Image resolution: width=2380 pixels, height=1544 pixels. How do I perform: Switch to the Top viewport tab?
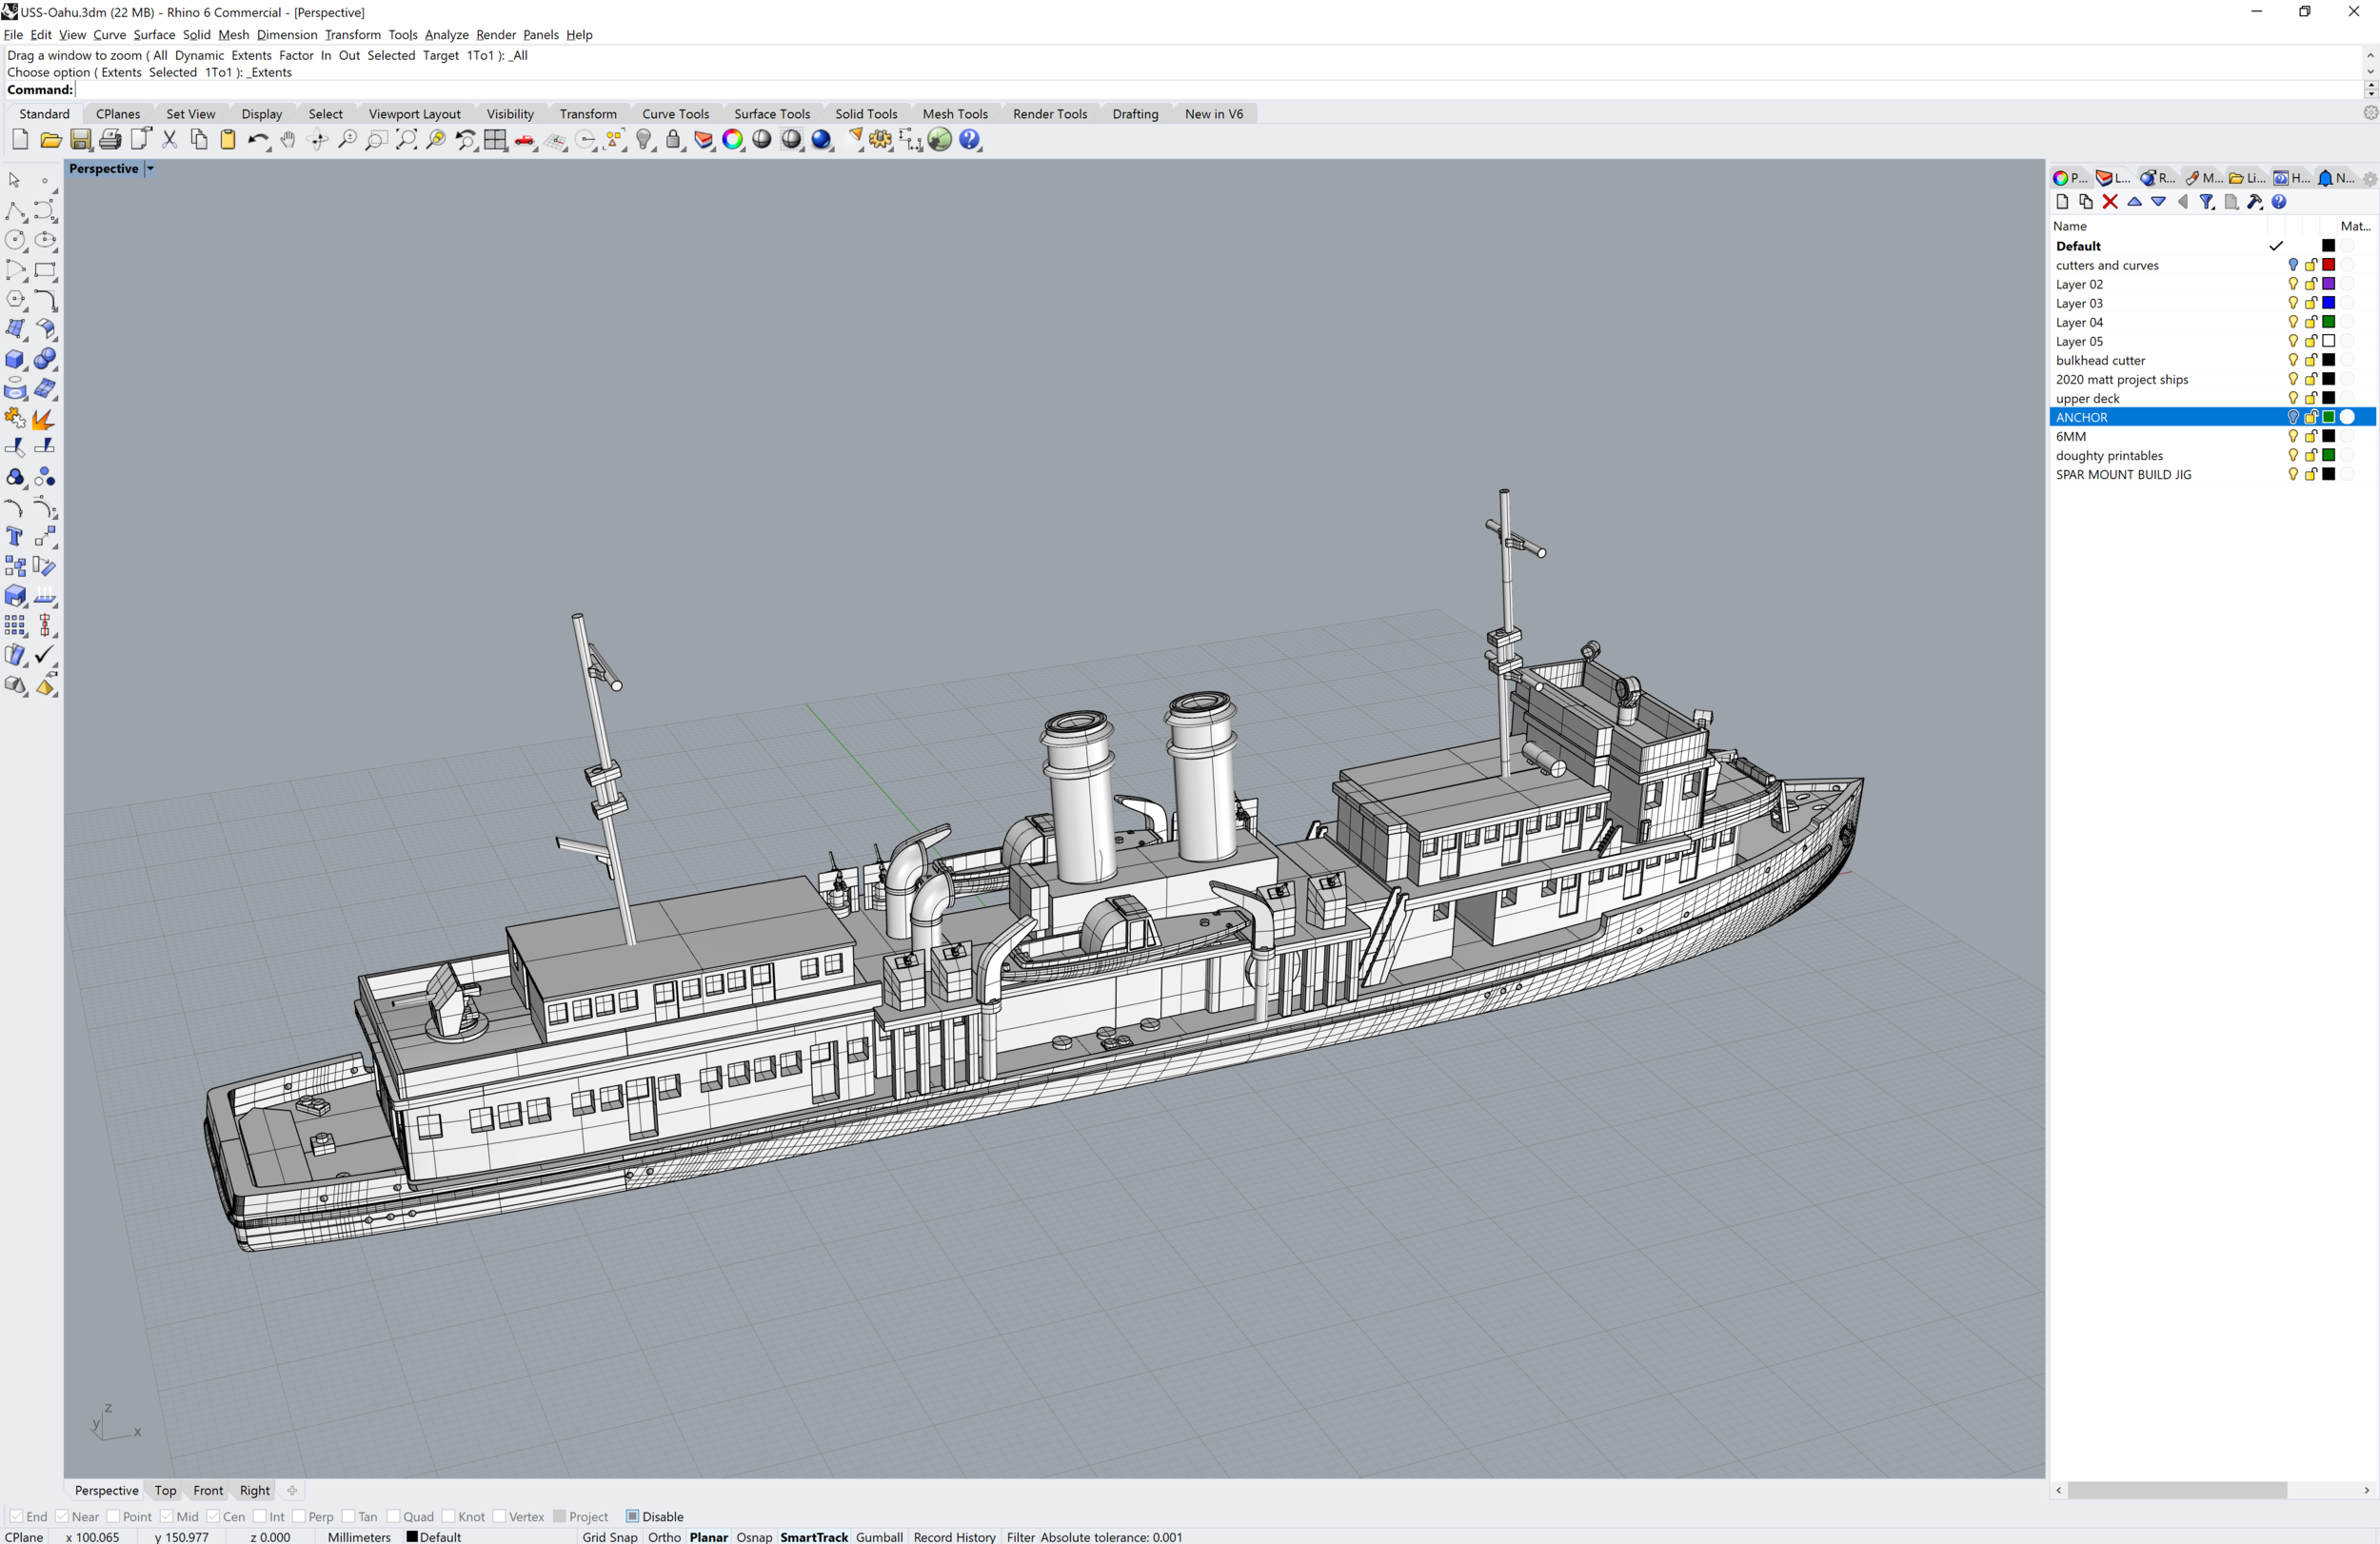pos(165,1491)
